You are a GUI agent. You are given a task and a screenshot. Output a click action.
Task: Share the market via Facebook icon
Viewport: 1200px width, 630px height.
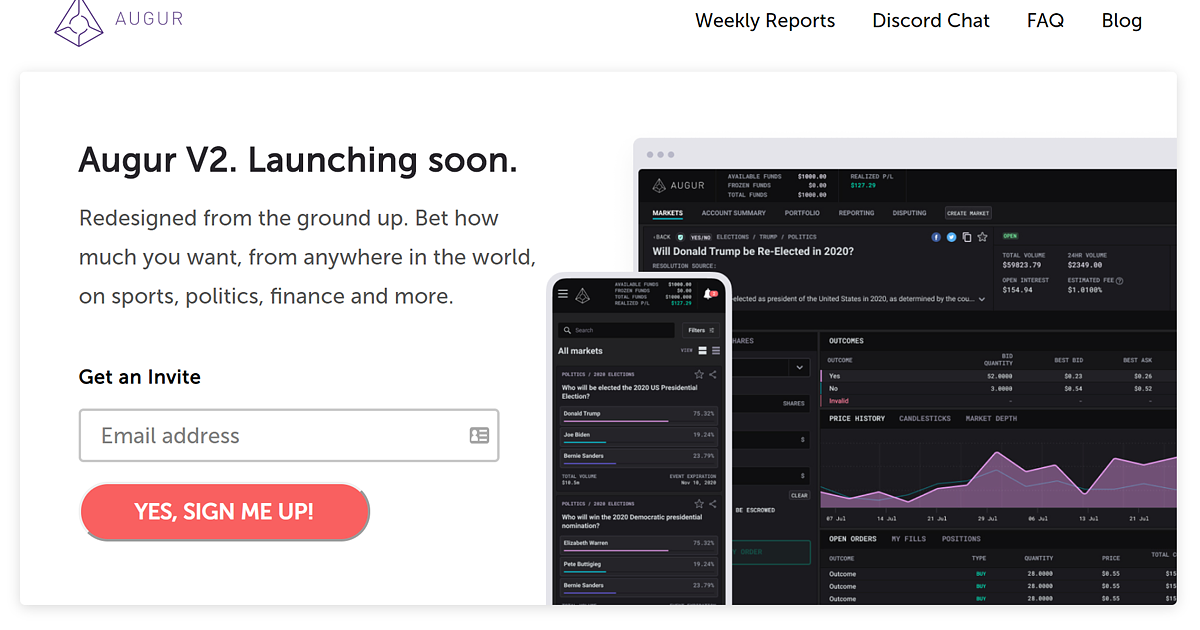click(936, 237)
